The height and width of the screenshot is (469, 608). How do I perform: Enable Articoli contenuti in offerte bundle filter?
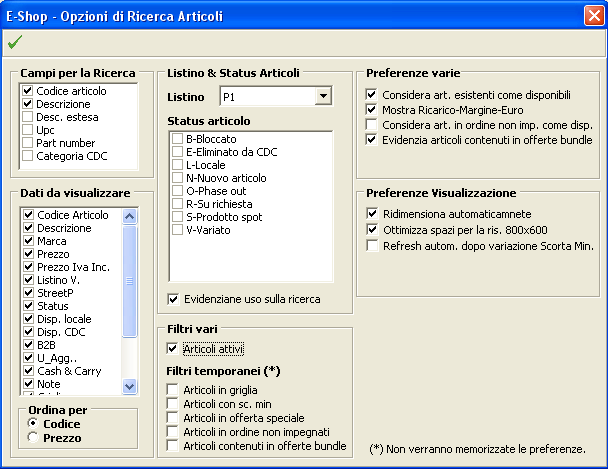click(172, 445)
